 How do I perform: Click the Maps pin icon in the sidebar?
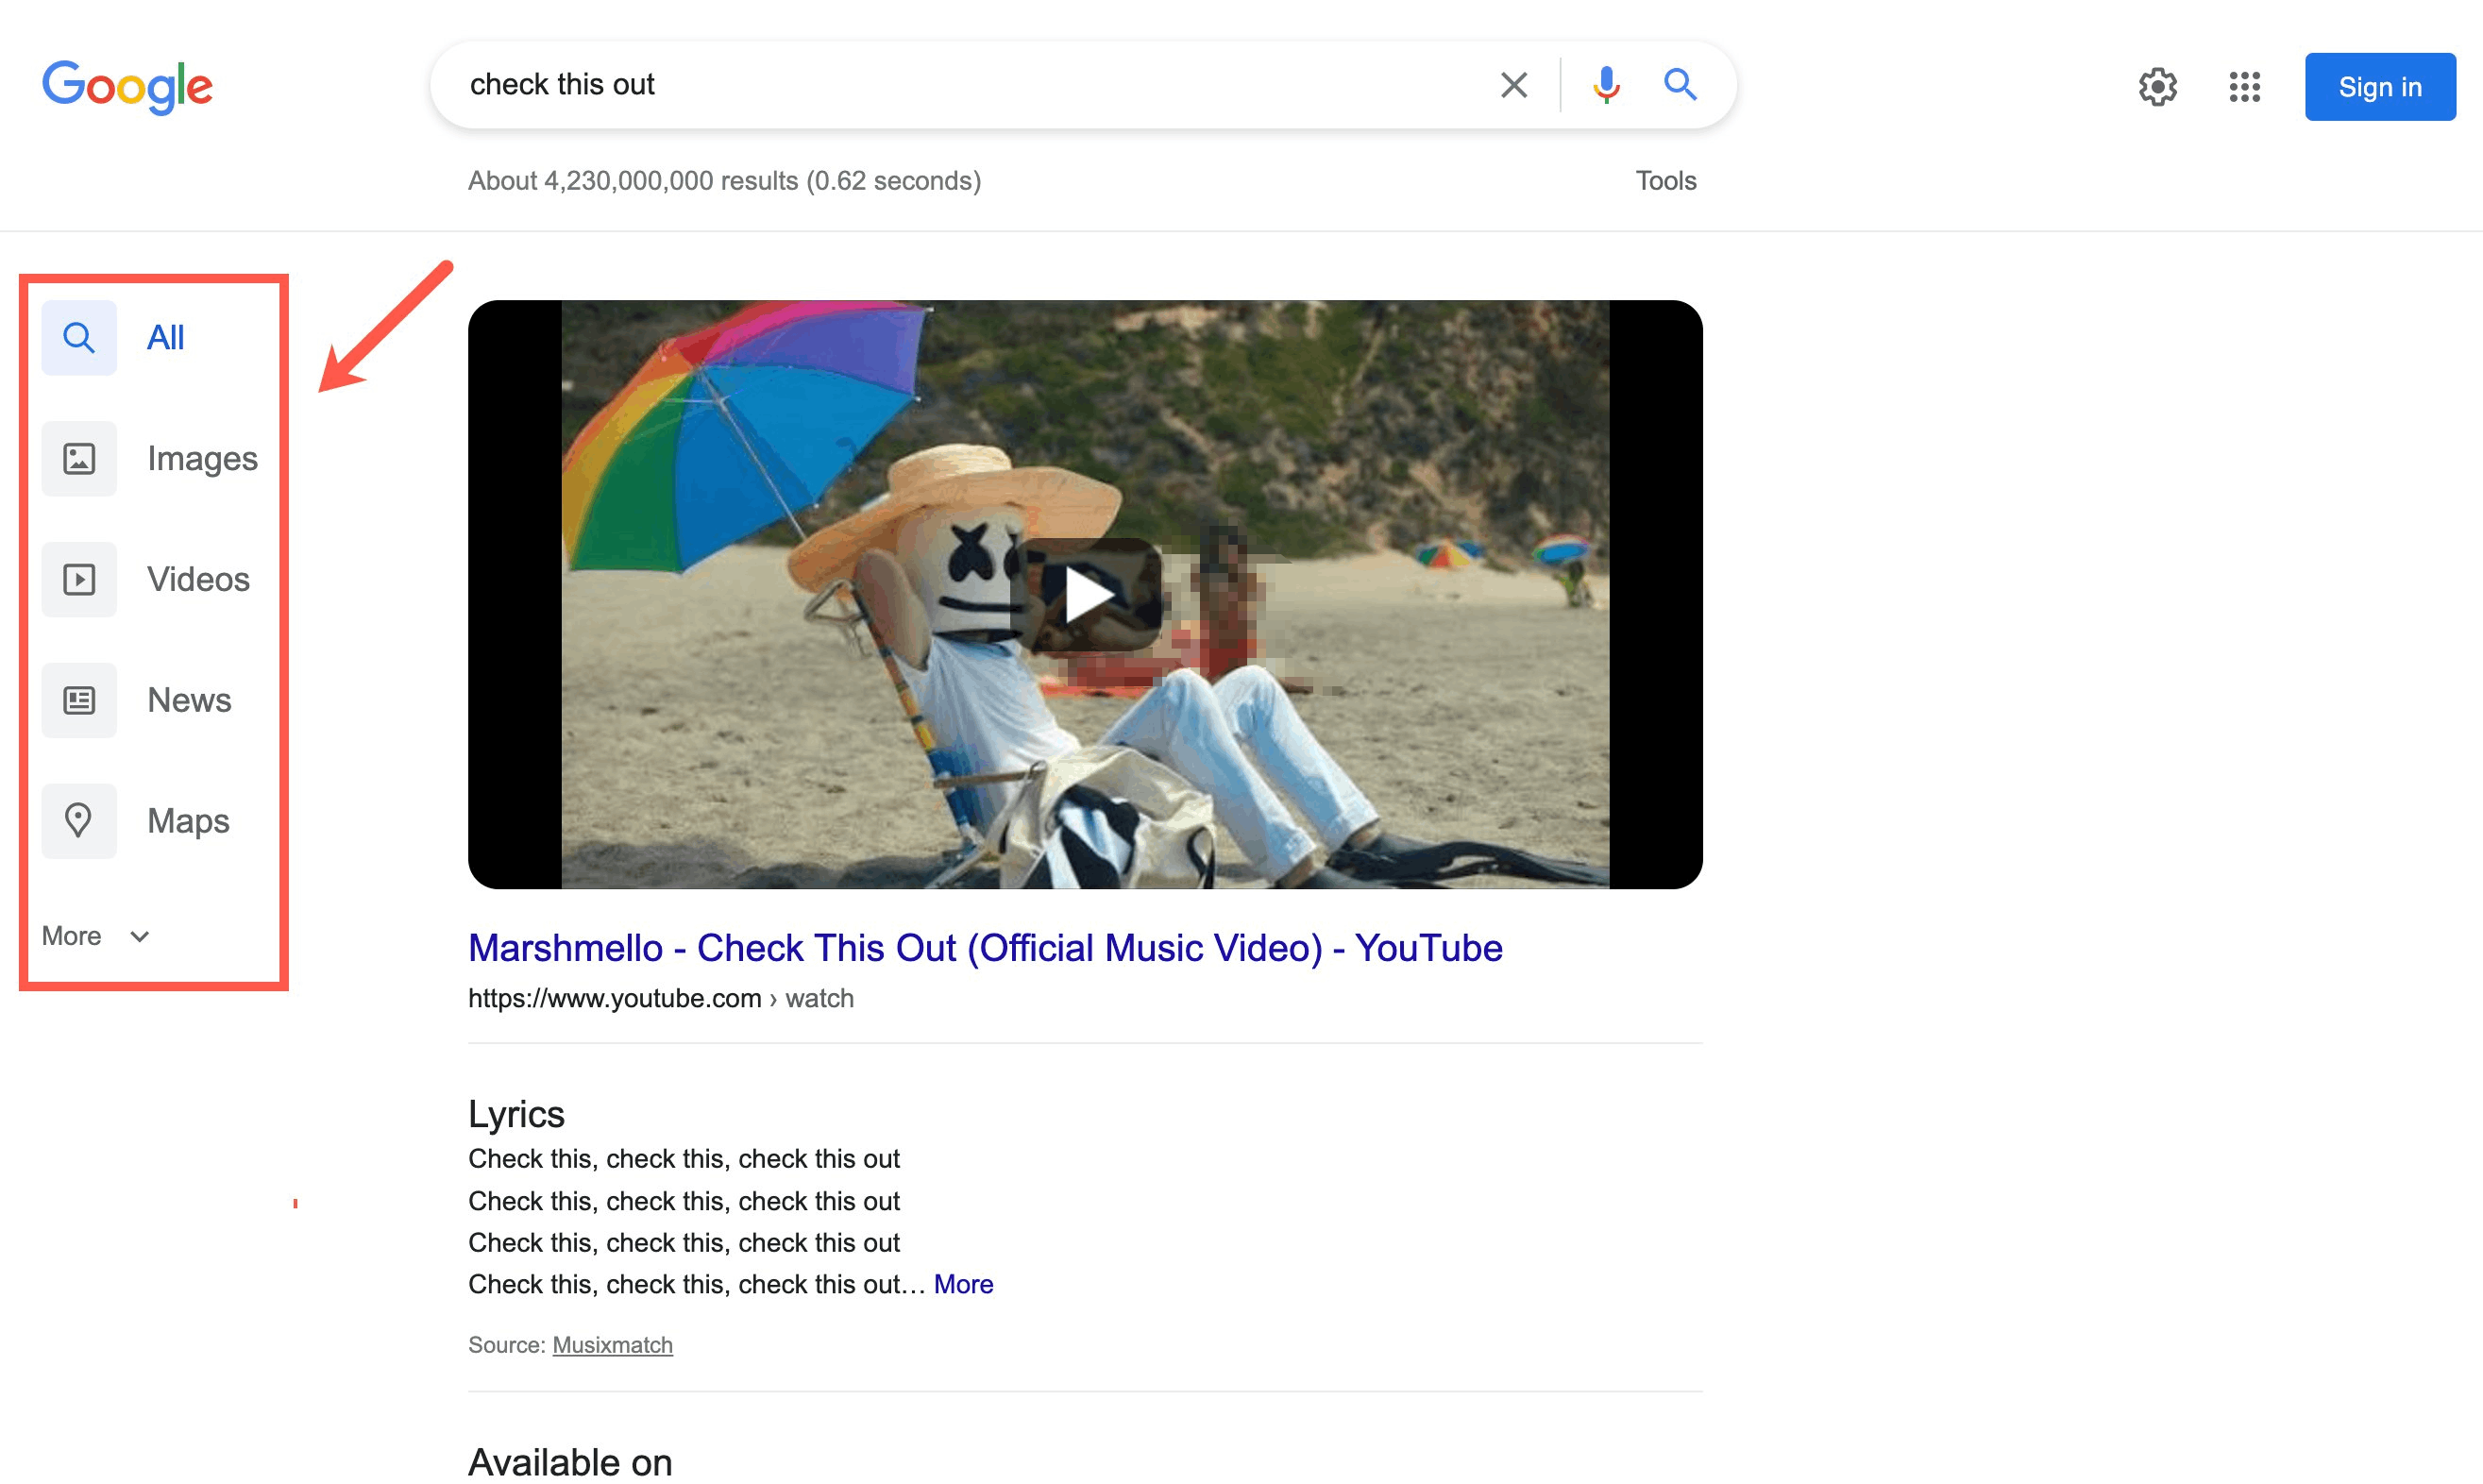coord(79,820)
